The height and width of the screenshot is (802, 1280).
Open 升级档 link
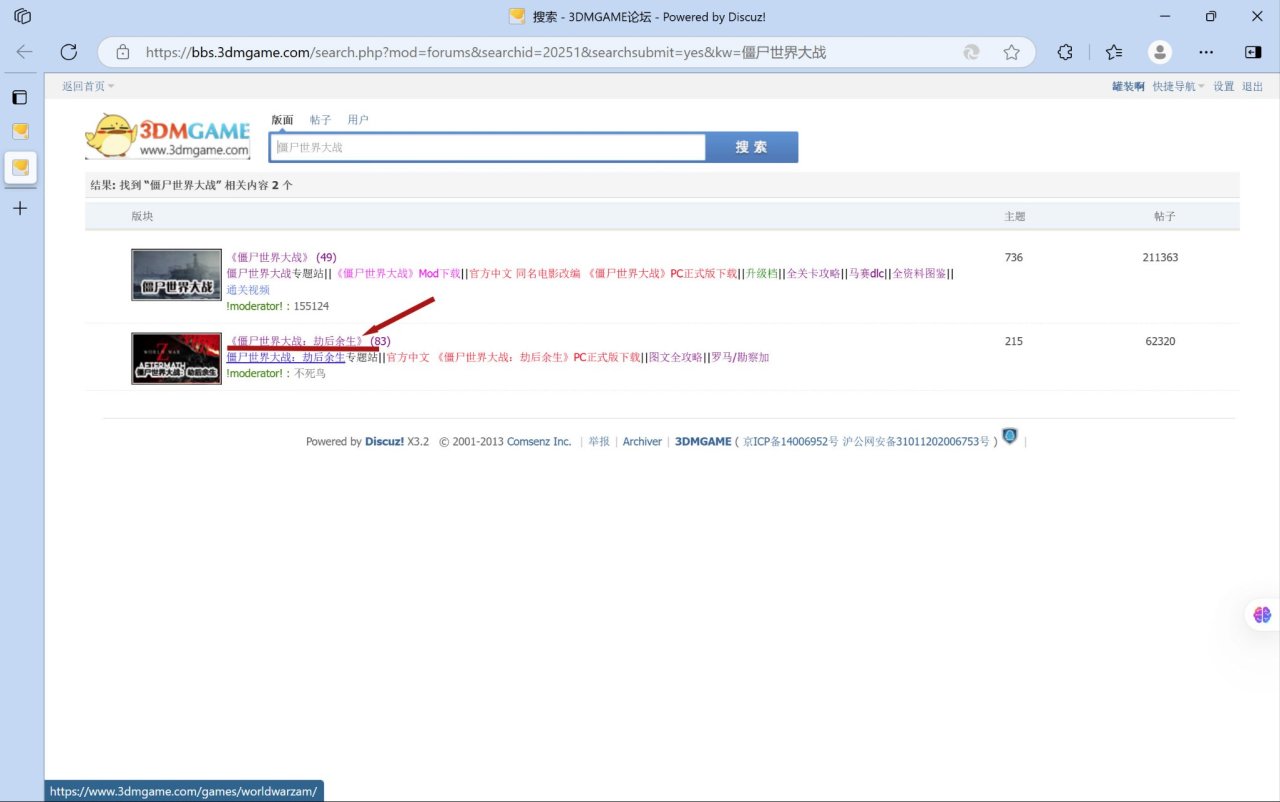pos(762,273)
